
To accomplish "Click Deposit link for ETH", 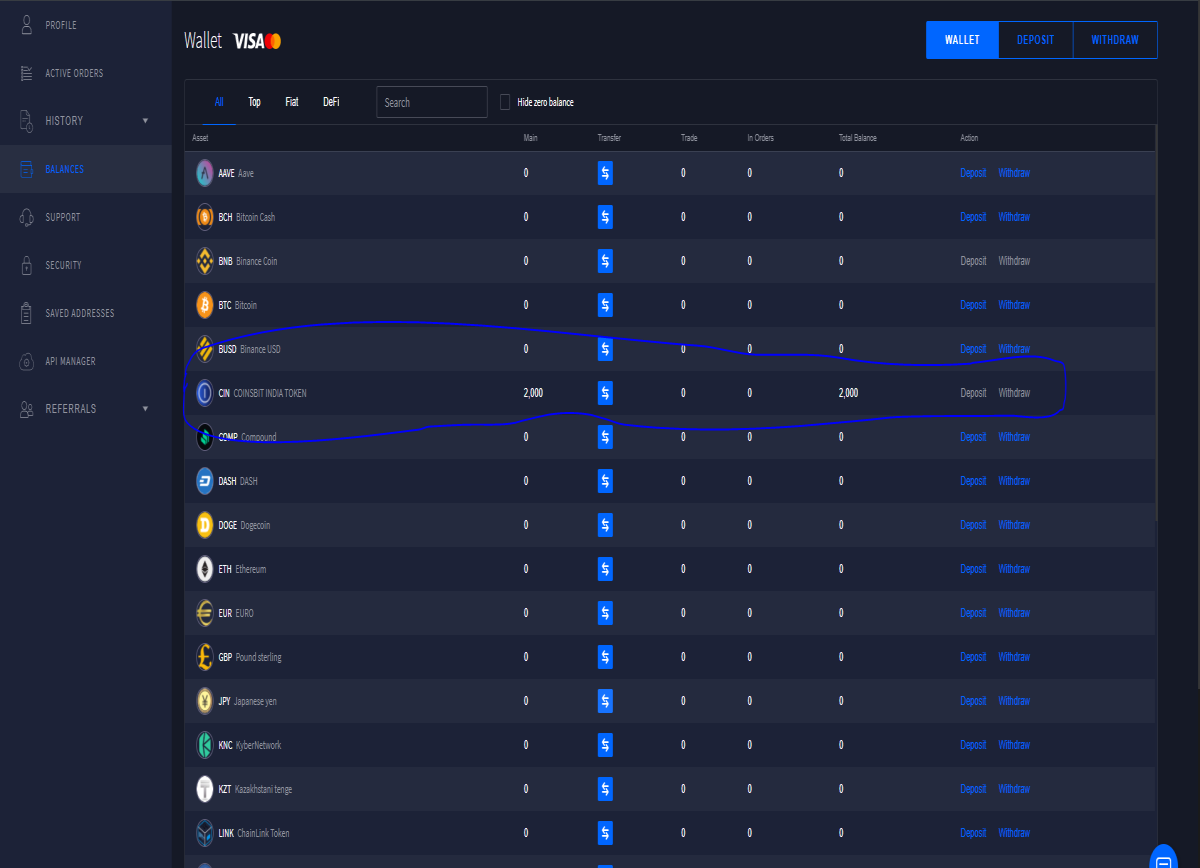I will pos(973,569).
